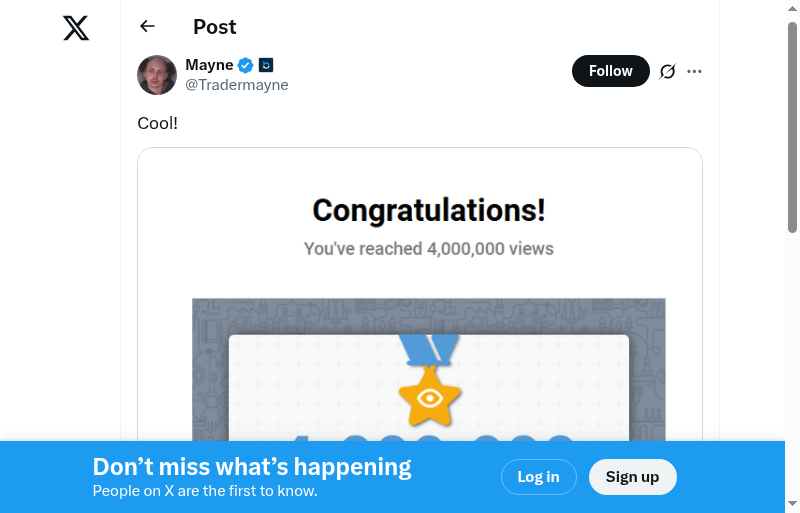Click the "Don't miss what's happening" banner text
The width and height of the screenshot is (800, 513).
(x=252, y=467)
